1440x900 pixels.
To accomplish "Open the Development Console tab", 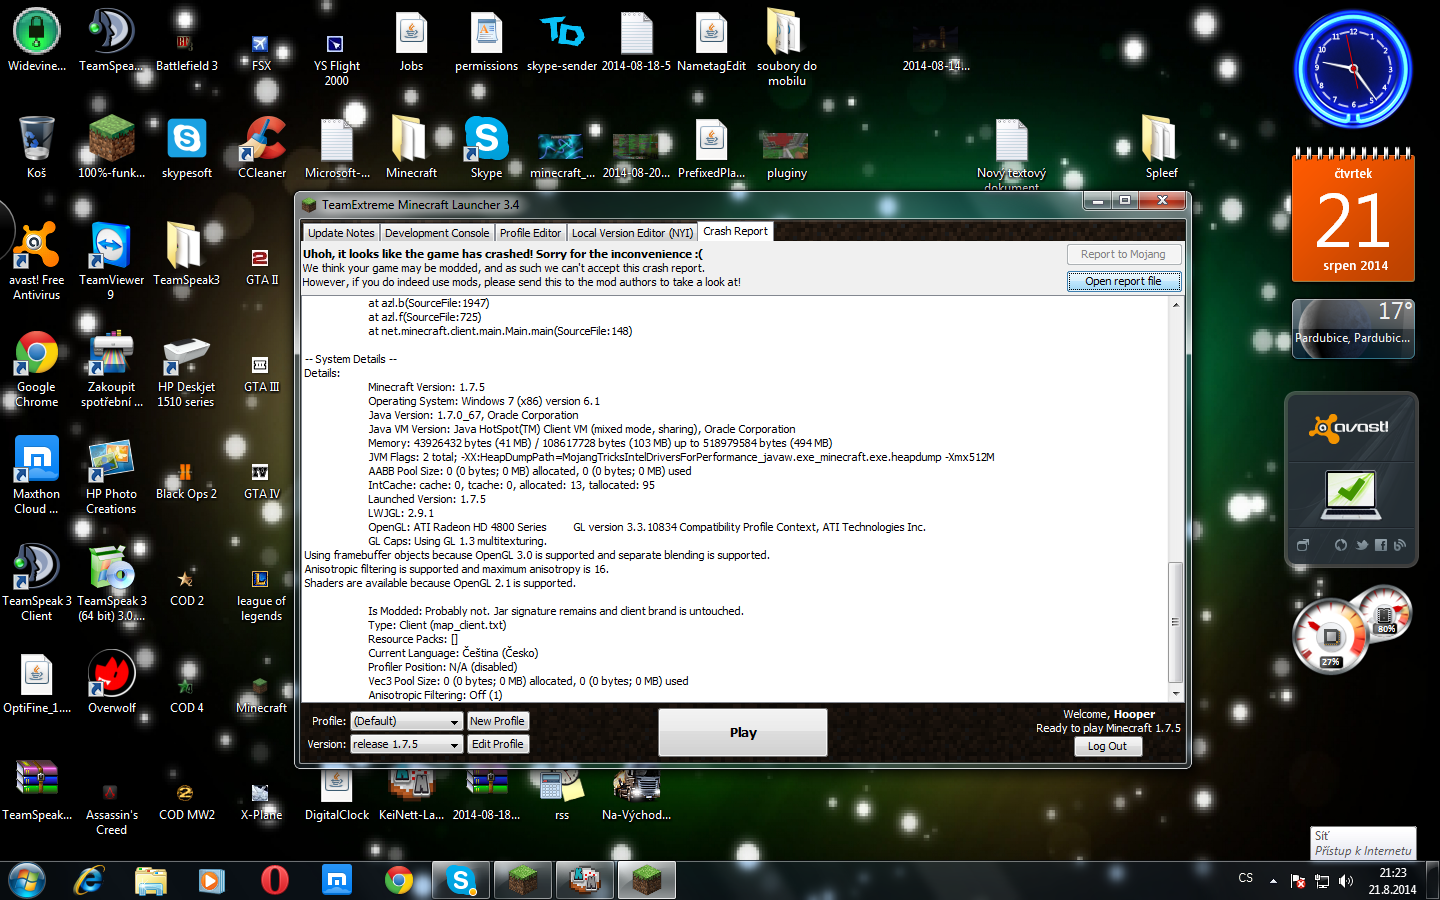I will 437,233.
